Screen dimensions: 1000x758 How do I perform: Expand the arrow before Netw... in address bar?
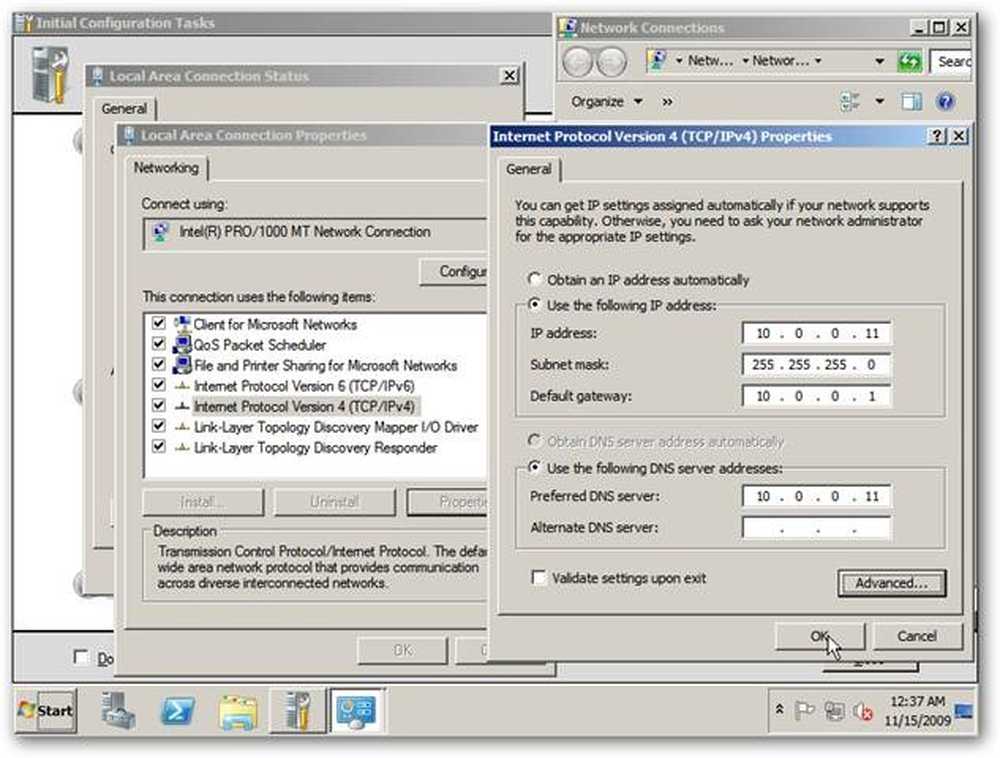[x=679, y=61]
